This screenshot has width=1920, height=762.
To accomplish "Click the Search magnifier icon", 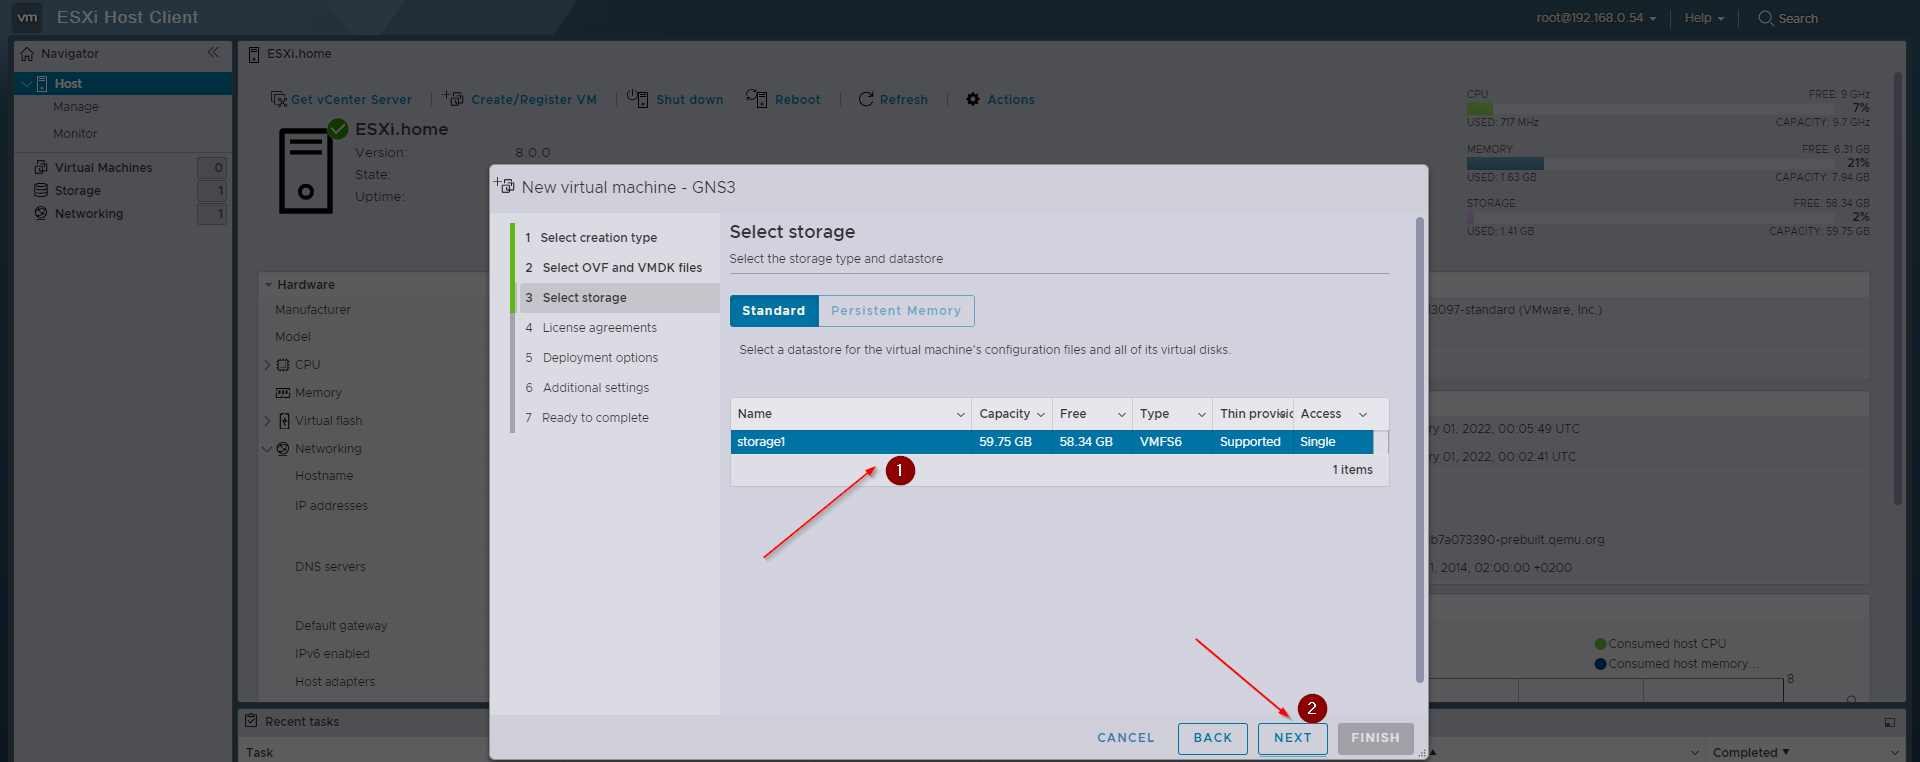I will [x=1765, y=18].
